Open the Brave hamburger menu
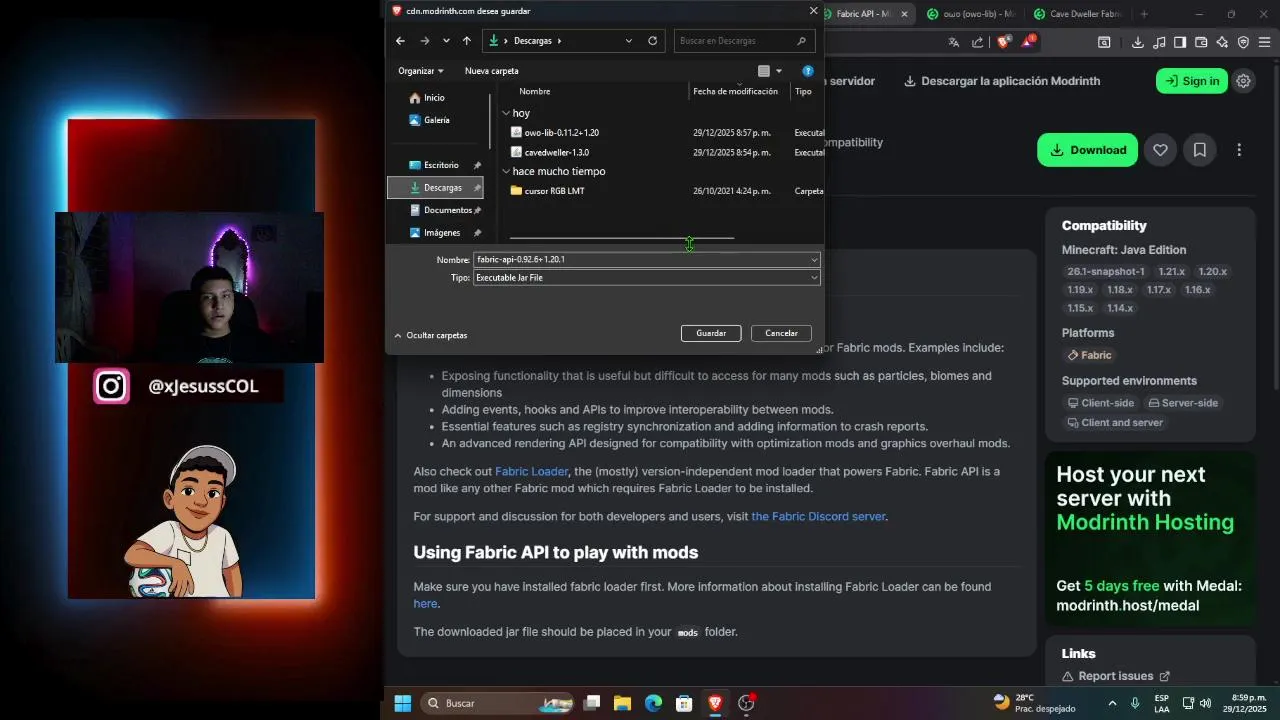Screen dimensions: 1280x720 [x=1264, y=42]
